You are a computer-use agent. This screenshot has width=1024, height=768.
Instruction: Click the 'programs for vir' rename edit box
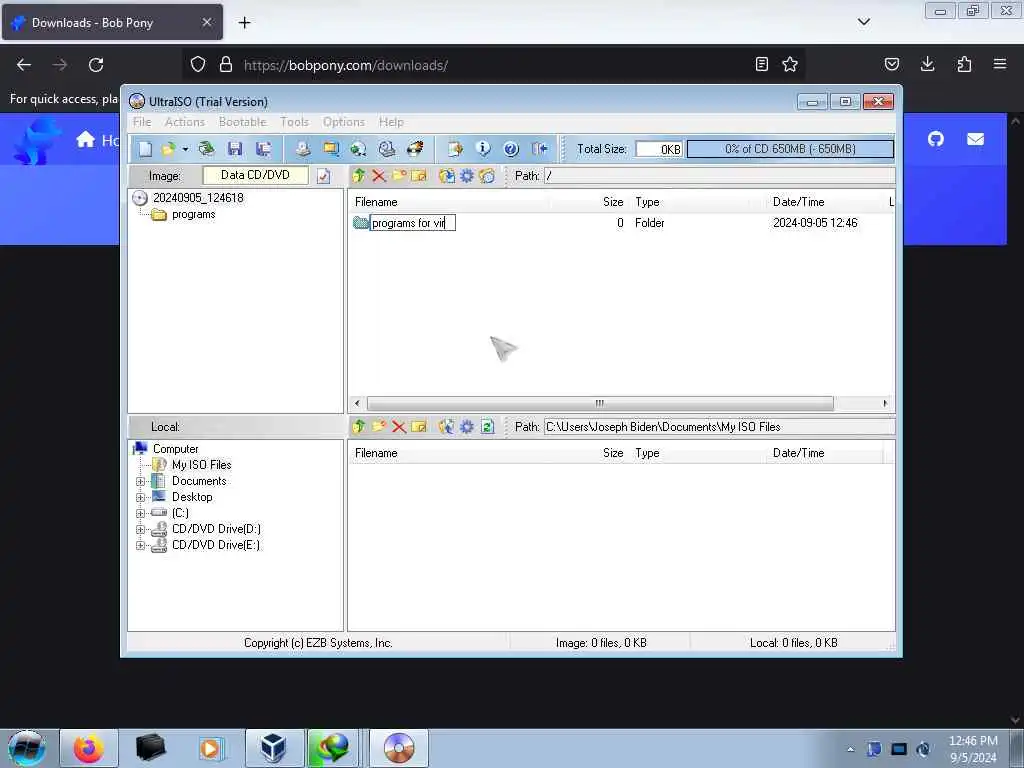pos(413,223)
